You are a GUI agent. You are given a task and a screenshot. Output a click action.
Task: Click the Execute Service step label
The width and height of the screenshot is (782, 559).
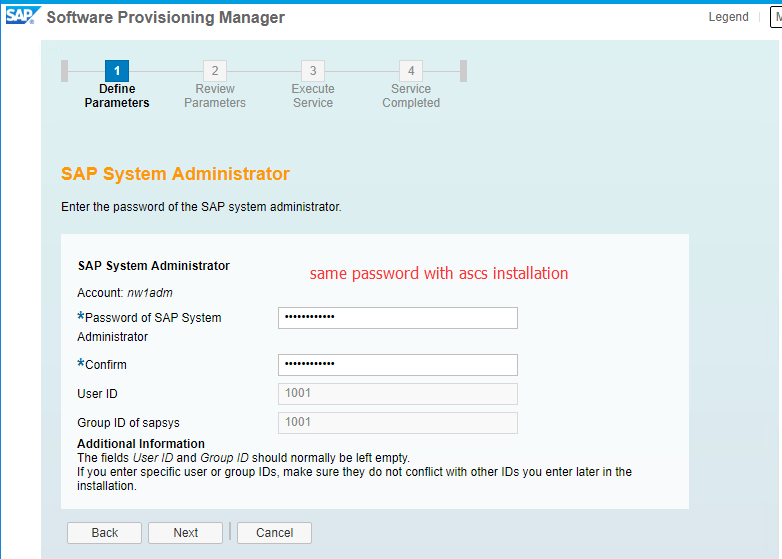pyautogui.click(x=313, y=96)
